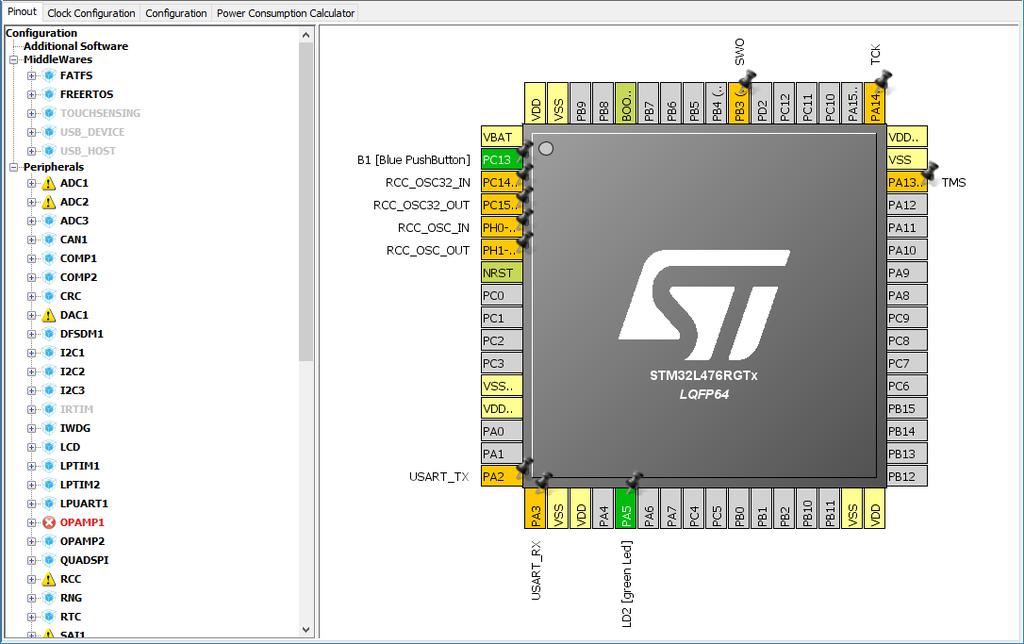This screenshot has width=1024, height=644.
Task: Click the B1 [Blue PushButton] pin label
Action: (x=413, y=160)
